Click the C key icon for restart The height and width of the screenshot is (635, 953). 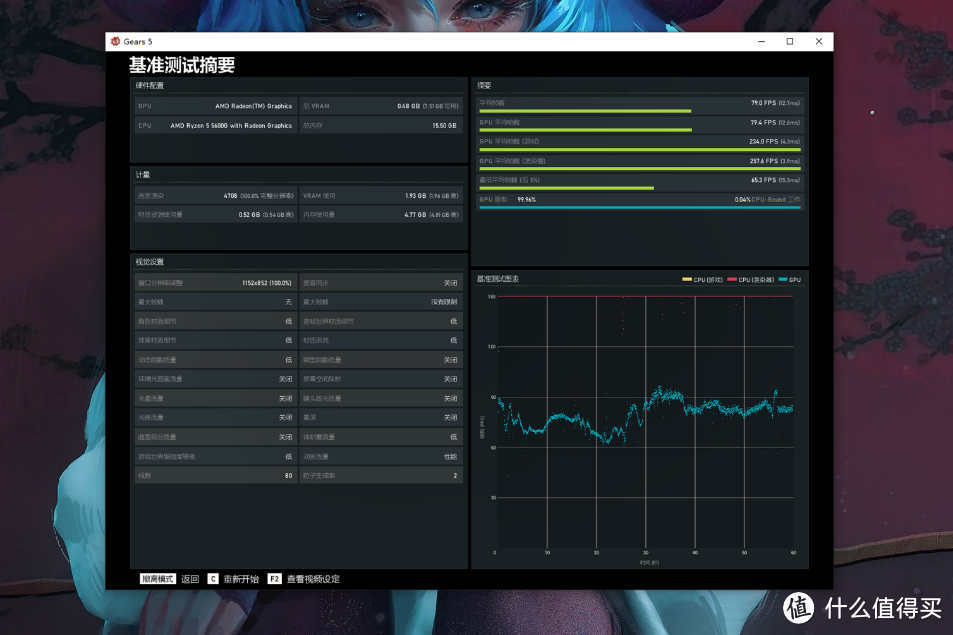tap(213, 579)
